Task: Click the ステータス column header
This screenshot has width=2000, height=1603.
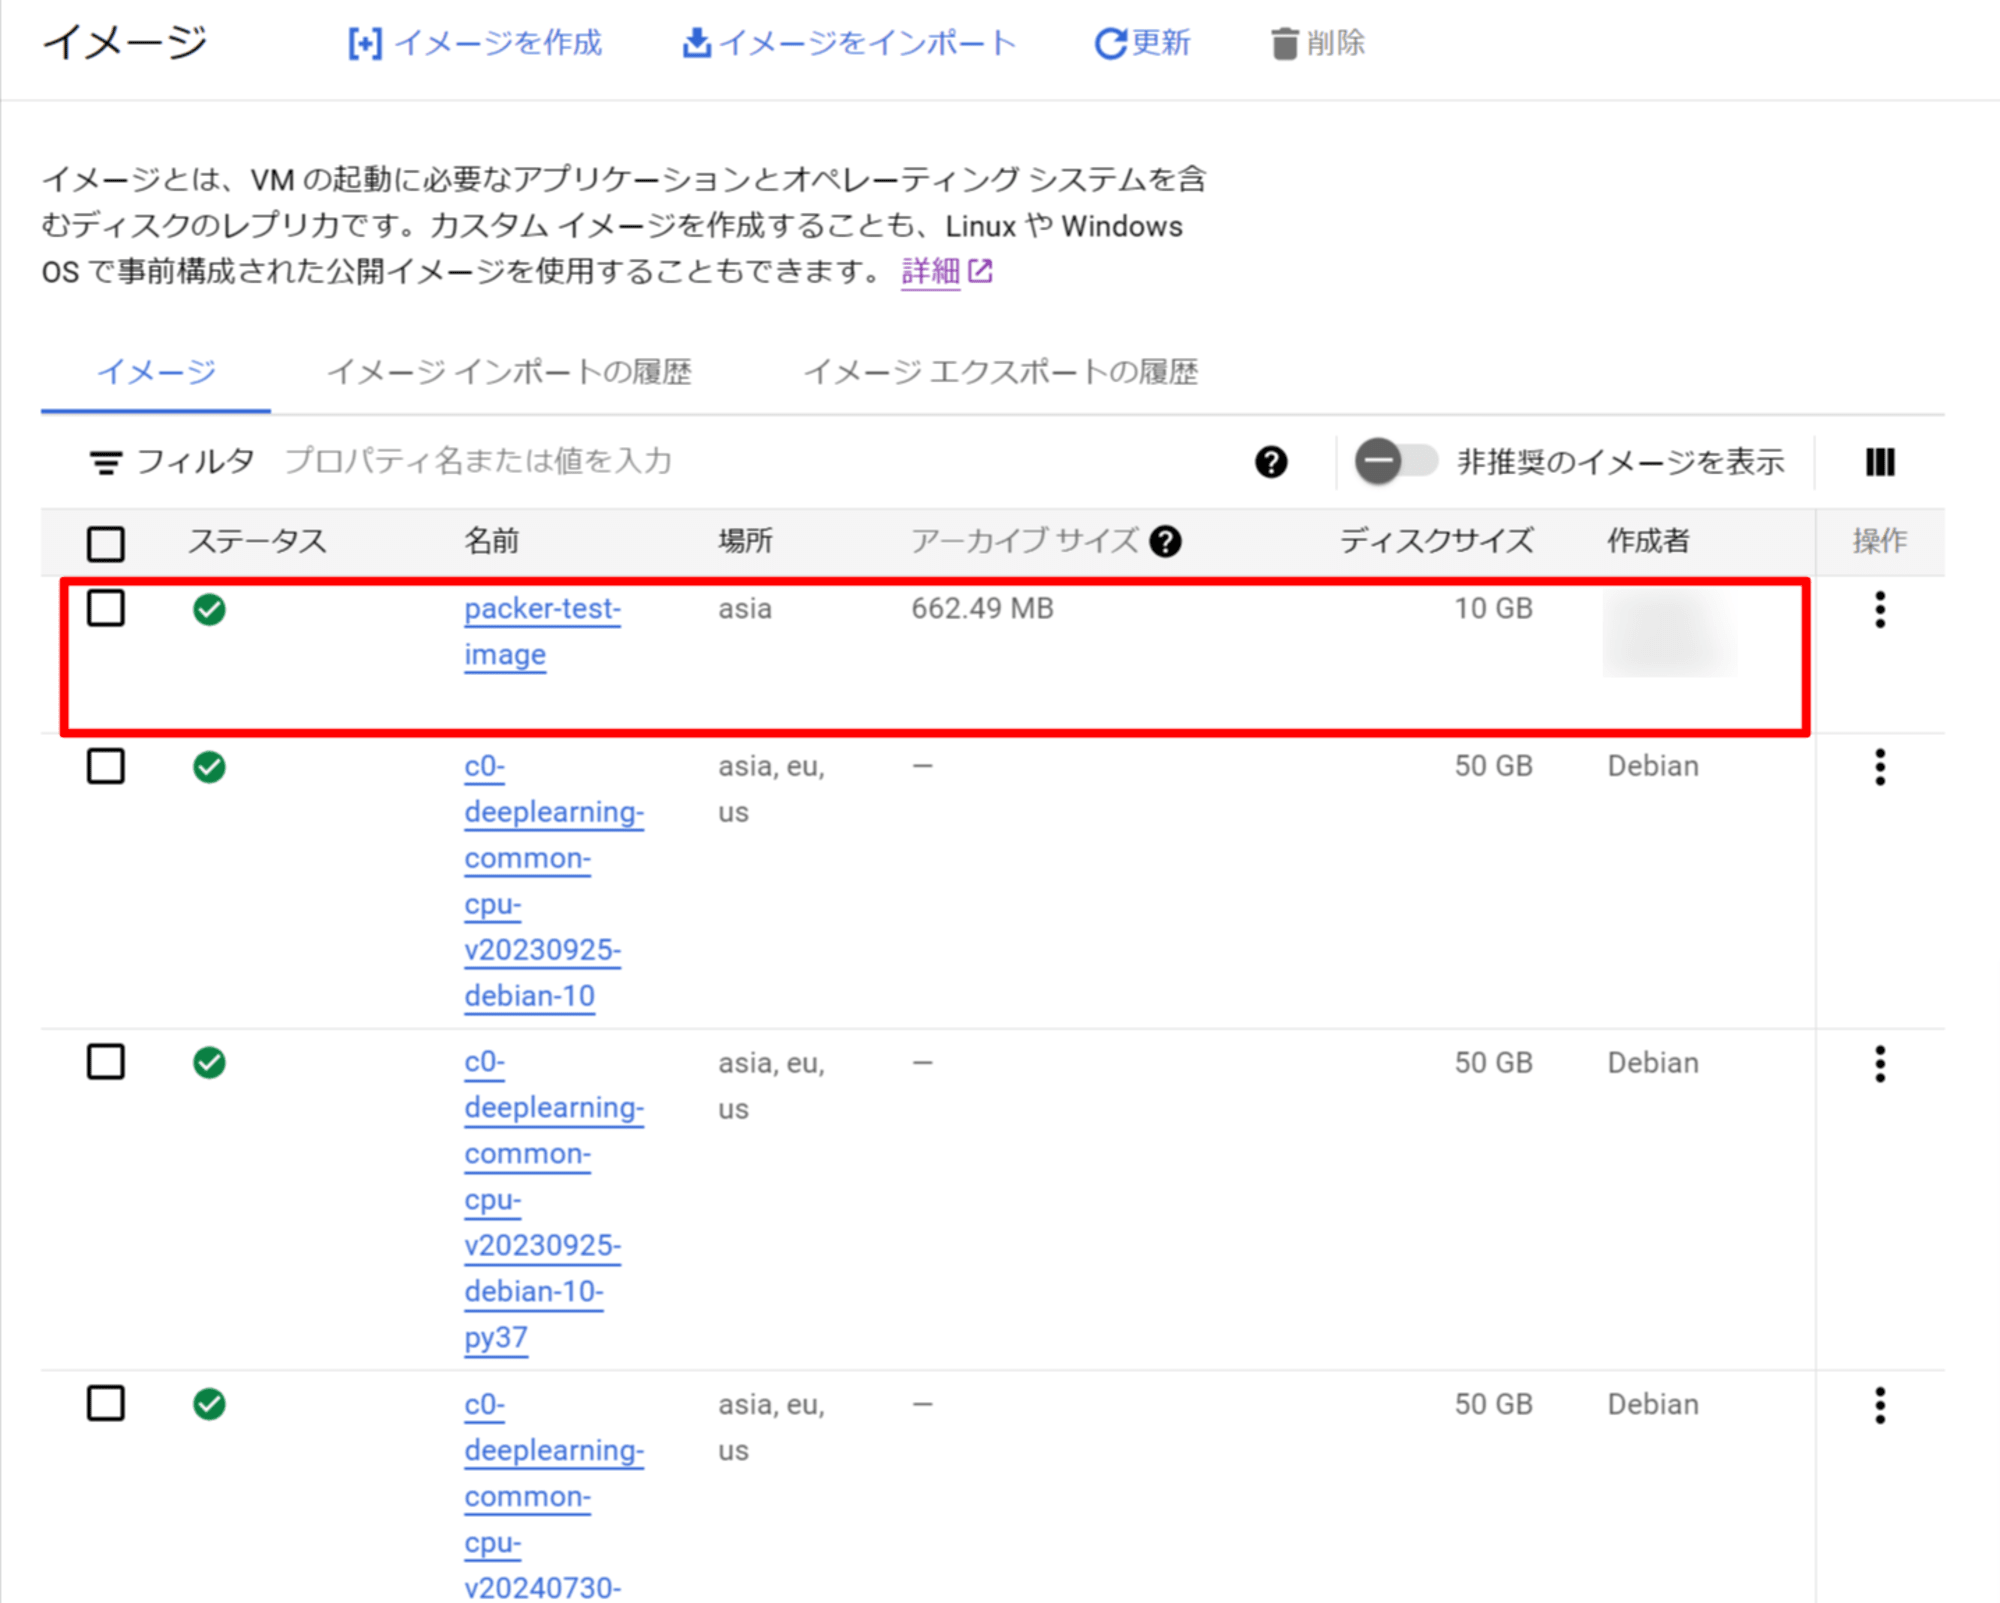Action: click(257, 541)
